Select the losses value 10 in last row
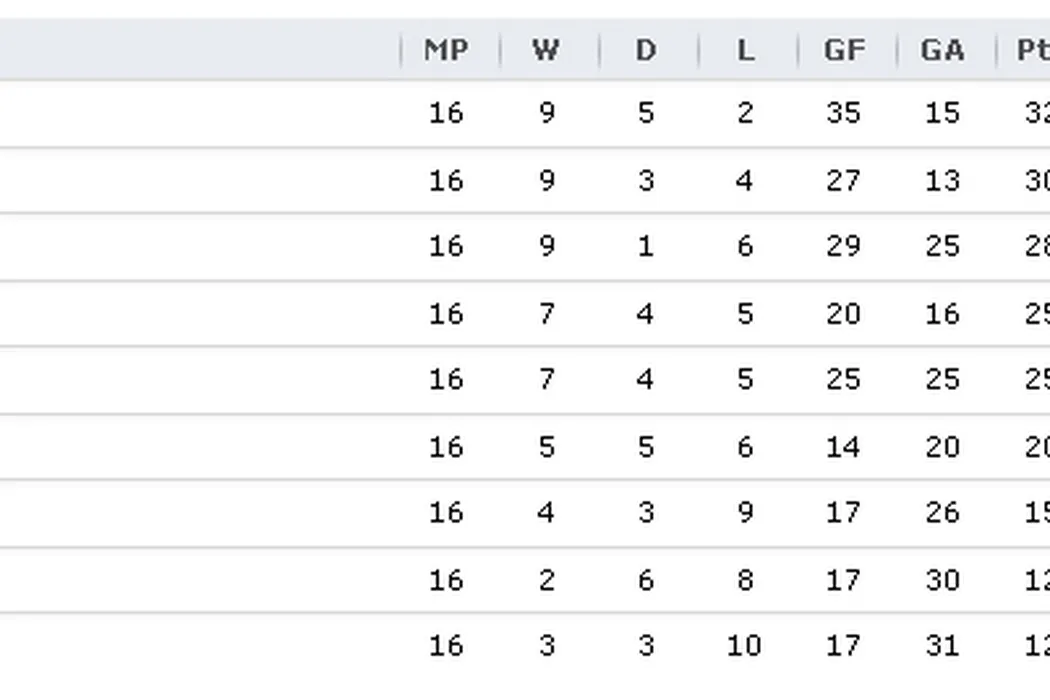 (x=745, y=646)
